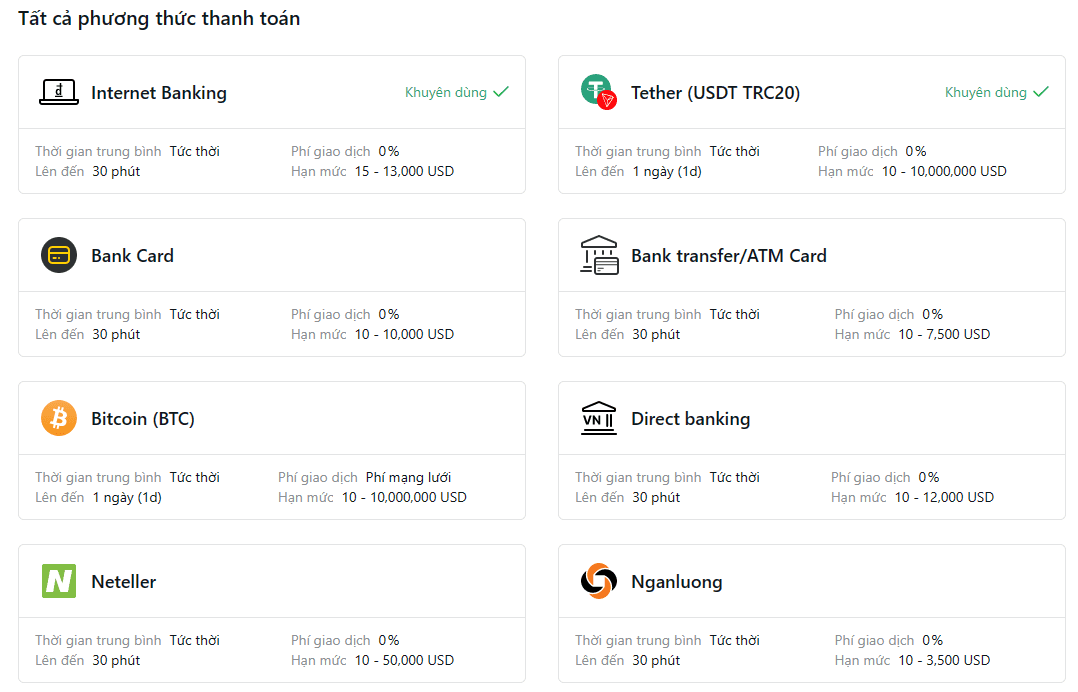
Task: Click the Bank Card icon
Action: (x=59, y=255)
